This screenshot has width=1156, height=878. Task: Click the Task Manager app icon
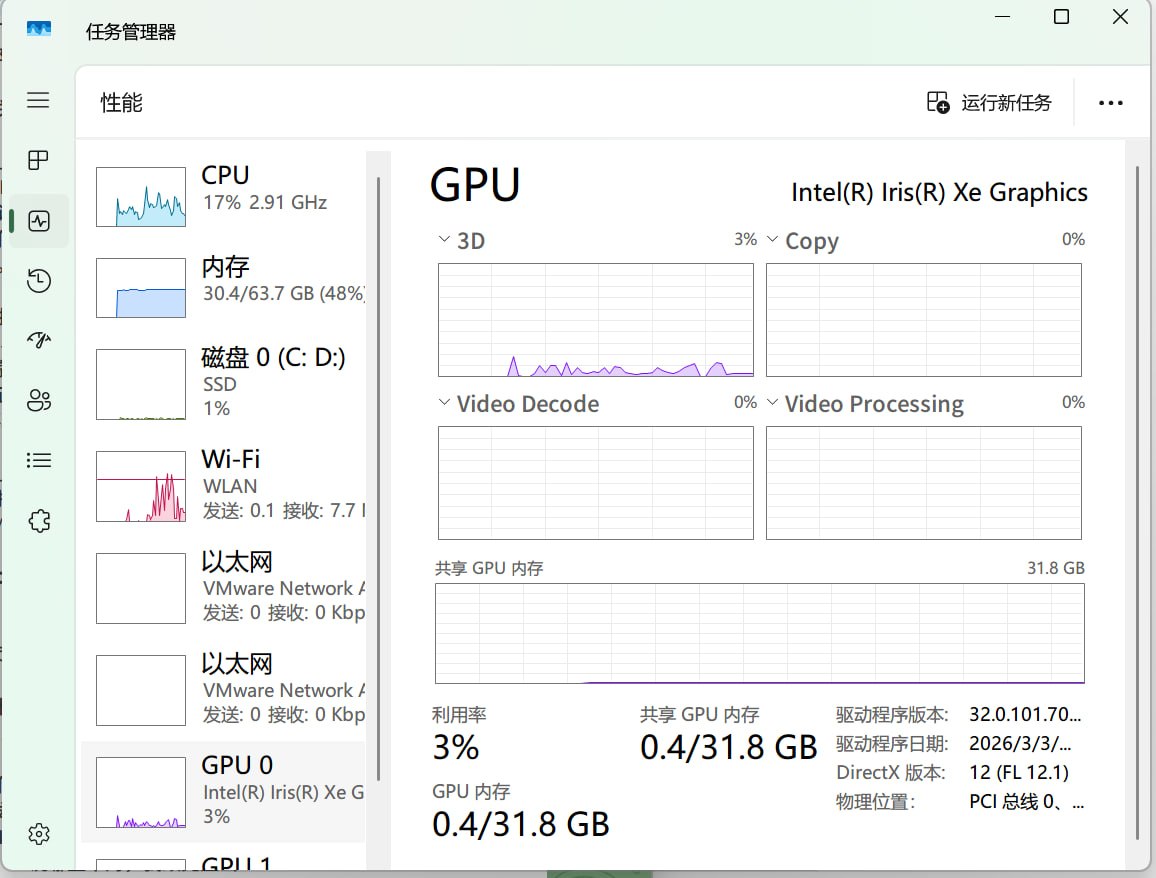click(38, 29)
